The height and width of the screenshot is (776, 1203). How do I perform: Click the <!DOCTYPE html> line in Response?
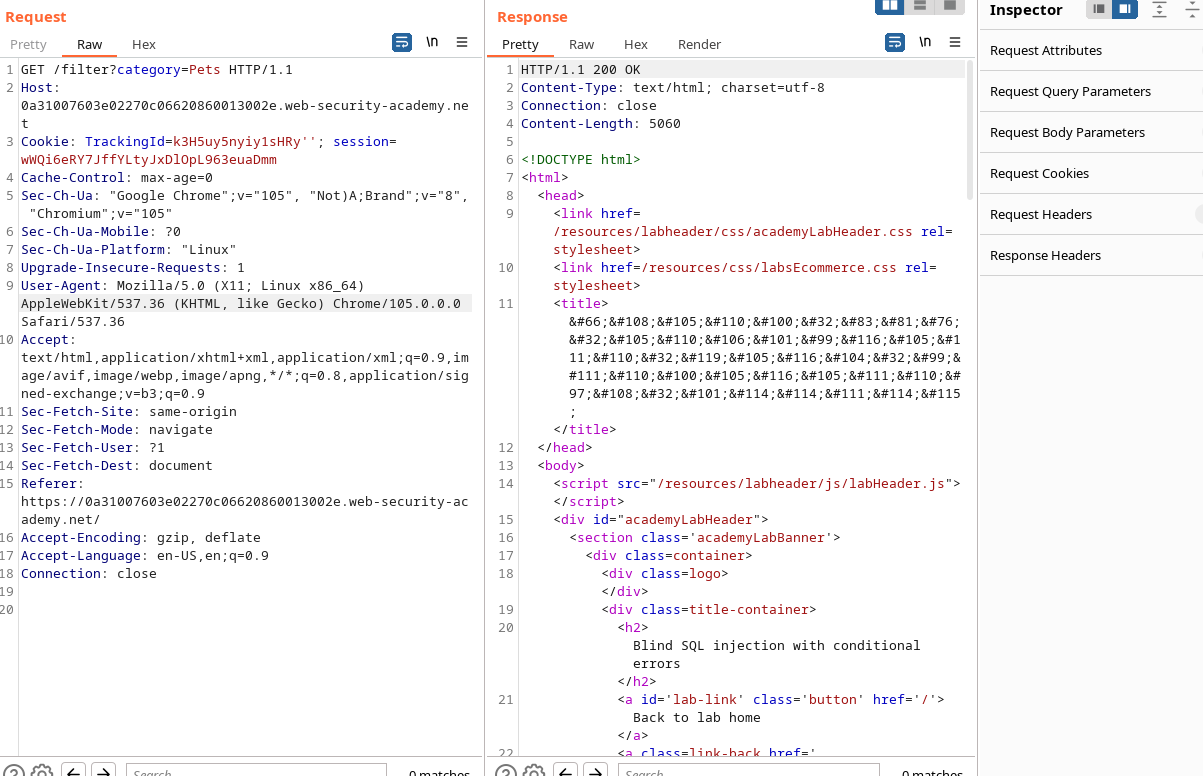581,160
